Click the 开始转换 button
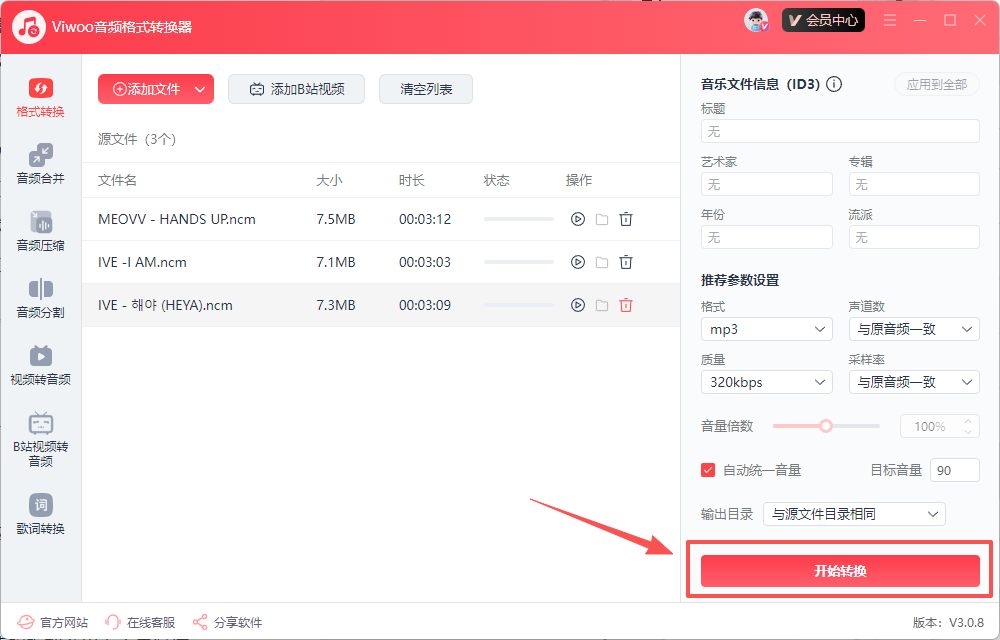The width and height of the screenshot is (1000, 640). [x=840, y=571]
